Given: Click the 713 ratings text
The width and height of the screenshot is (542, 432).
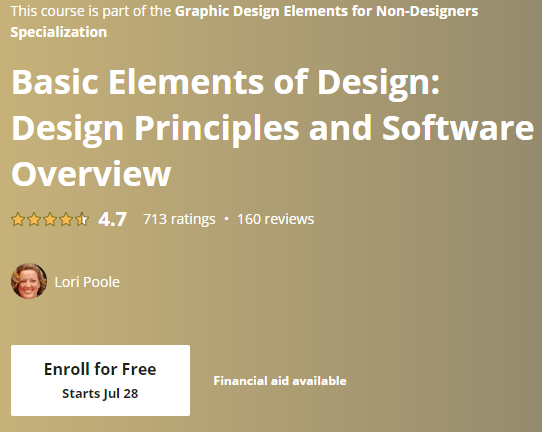Looking at the screenshot, I should (179, 219).
